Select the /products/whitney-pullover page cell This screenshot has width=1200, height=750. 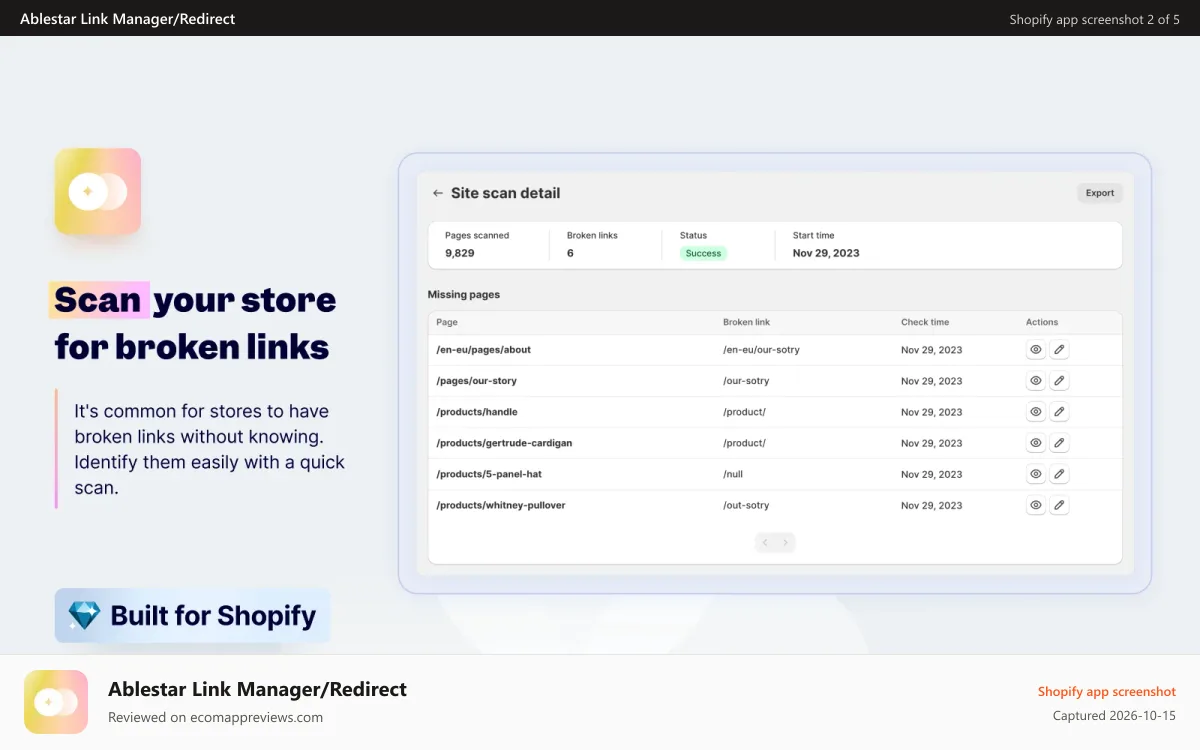pos(501,505)
